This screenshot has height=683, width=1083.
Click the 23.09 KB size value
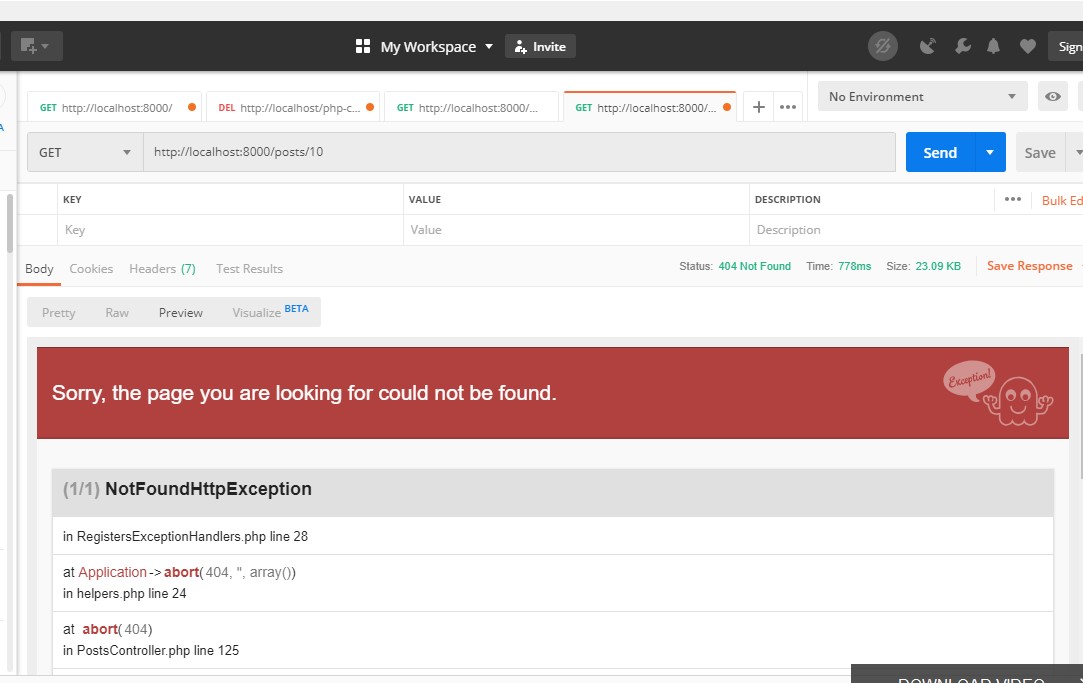click(938, 266)
